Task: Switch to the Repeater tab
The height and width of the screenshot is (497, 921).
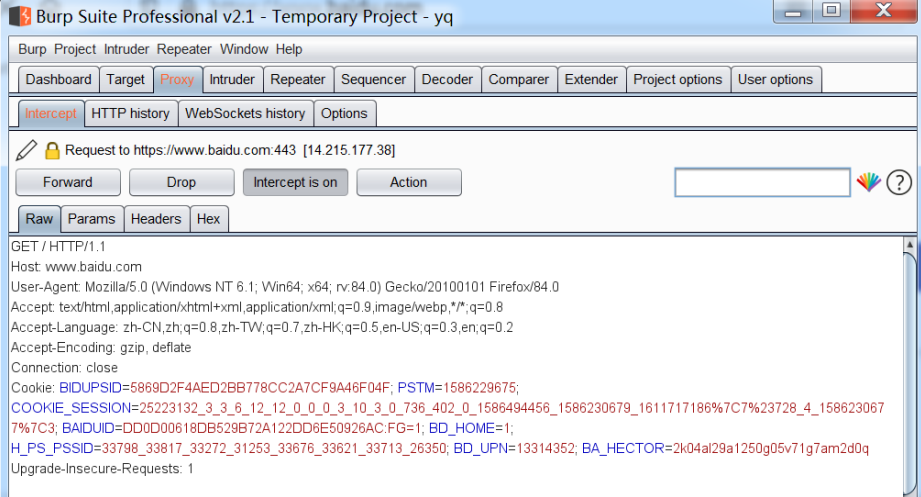Action: [x=298, y=79]
